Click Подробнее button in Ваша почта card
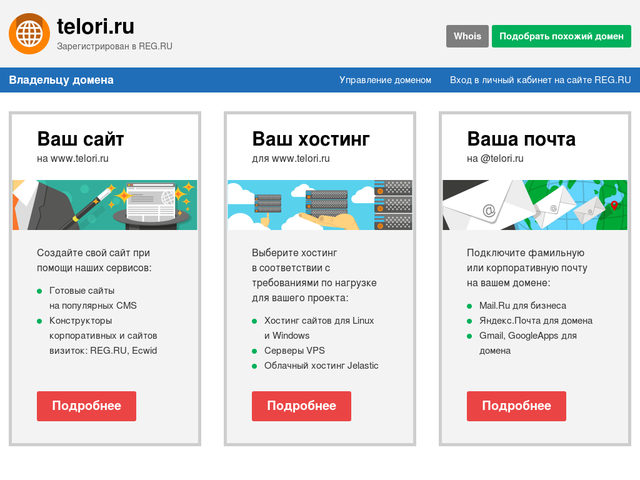The height and width of the screenshot is (480, 640). [517, 406]
